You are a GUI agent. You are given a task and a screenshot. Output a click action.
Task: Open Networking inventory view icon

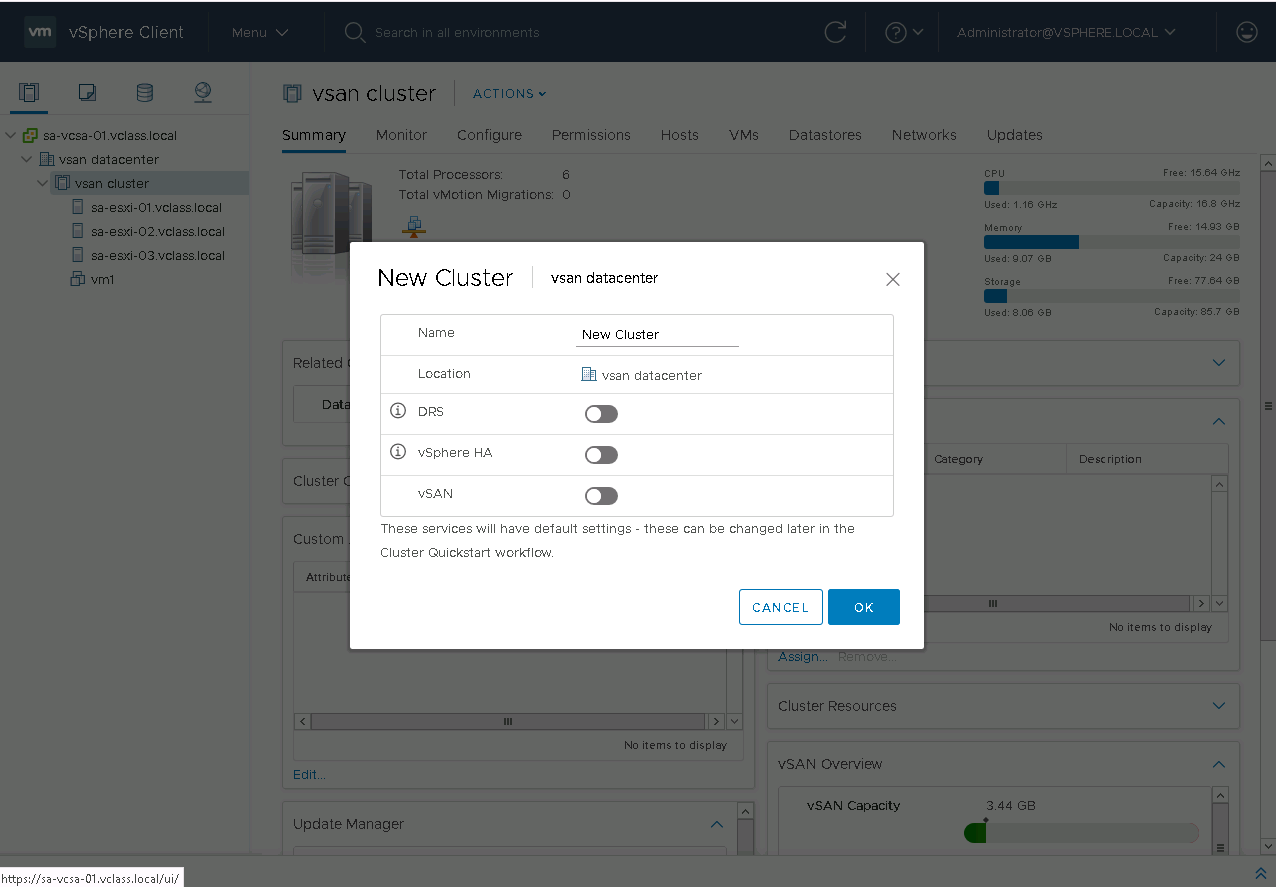pos(203,93)
